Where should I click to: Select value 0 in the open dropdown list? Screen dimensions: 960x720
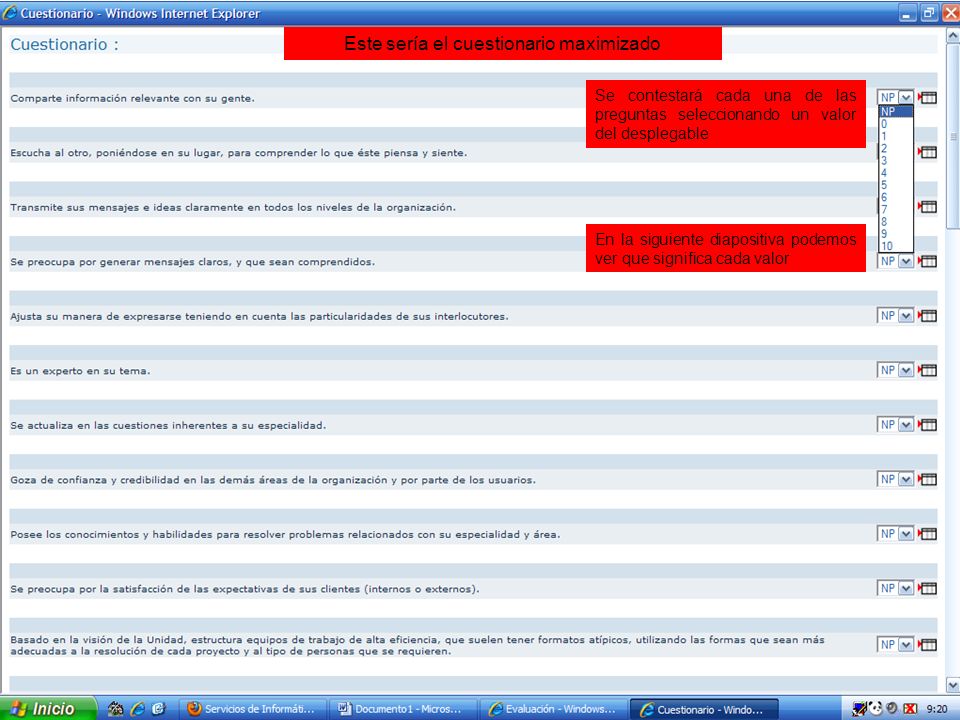(x=896, y=124)
